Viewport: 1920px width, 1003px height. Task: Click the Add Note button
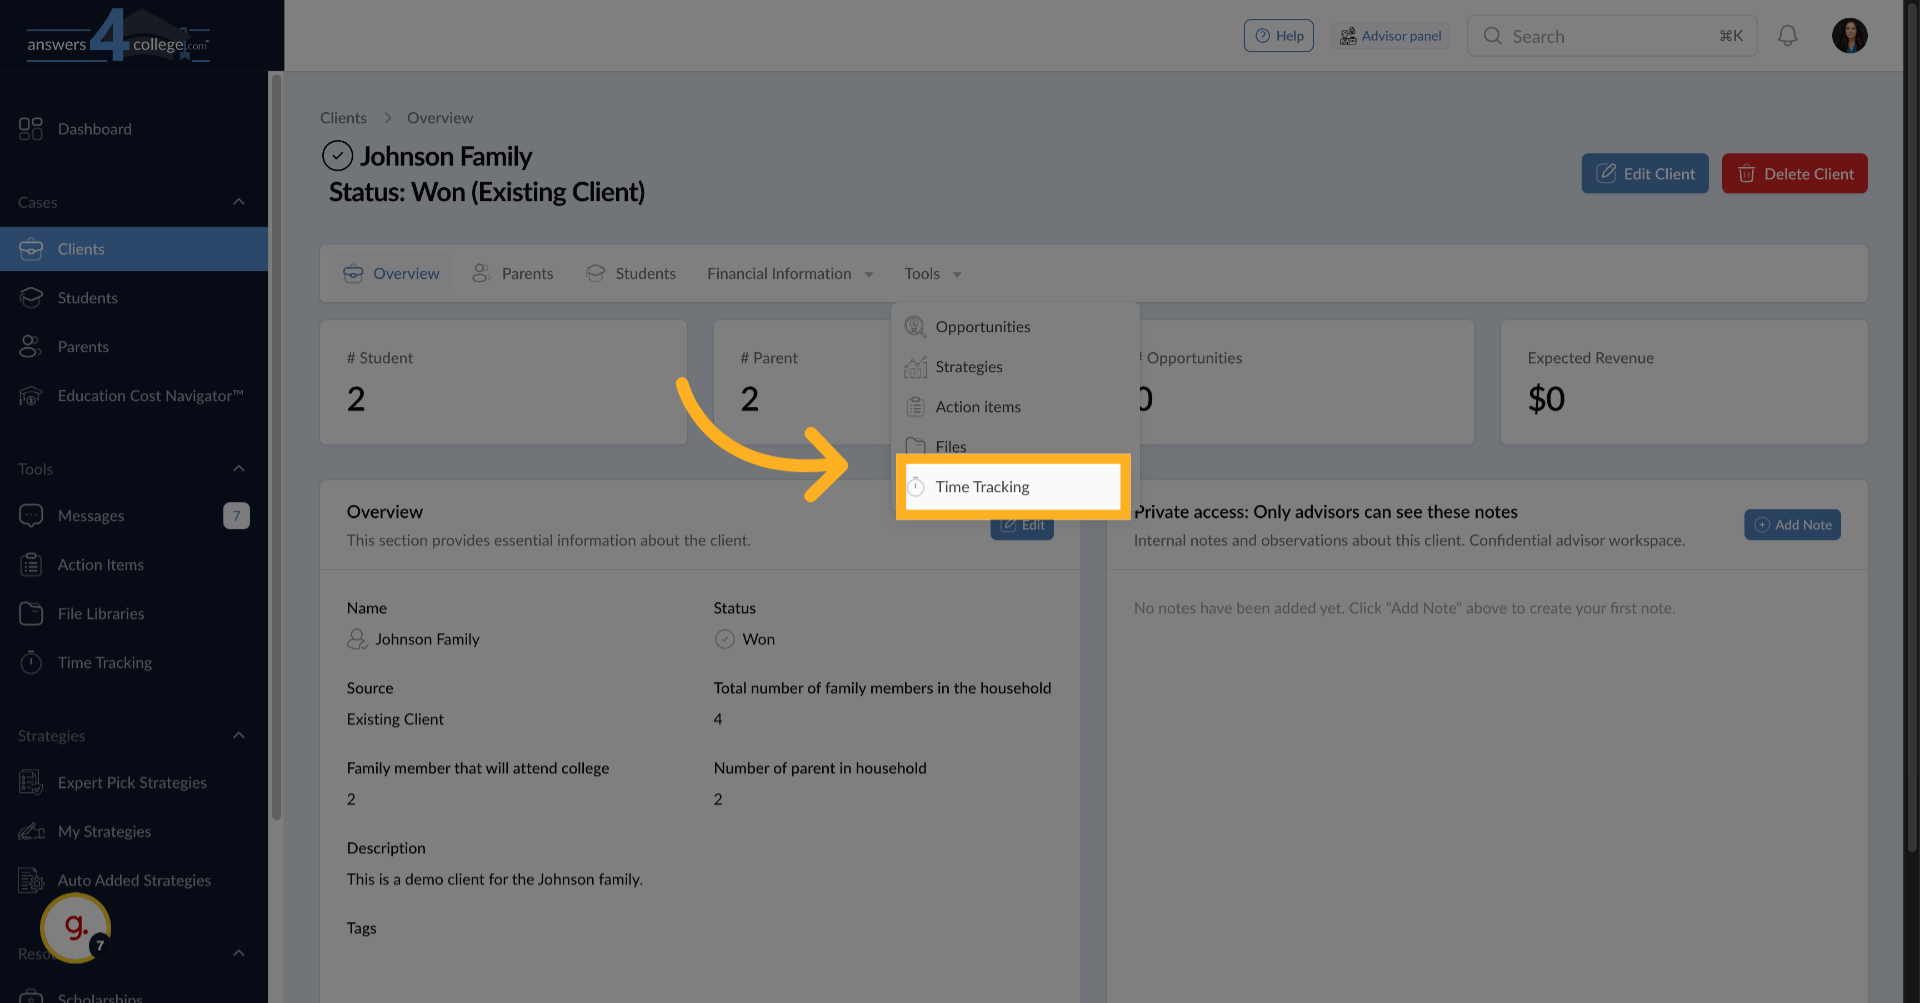coord(1792,524)
